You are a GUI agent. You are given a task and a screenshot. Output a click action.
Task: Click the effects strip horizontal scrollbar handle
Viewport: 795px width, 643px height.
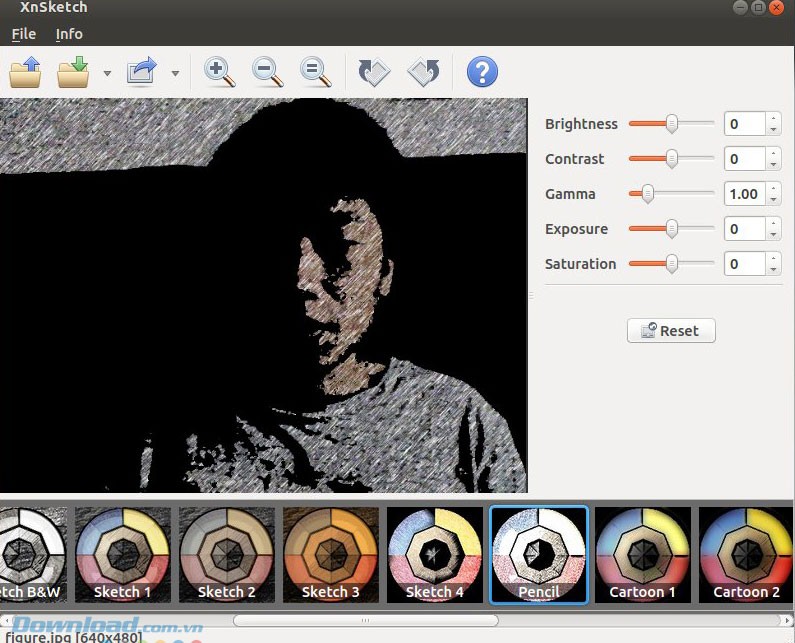click(366, 620)
